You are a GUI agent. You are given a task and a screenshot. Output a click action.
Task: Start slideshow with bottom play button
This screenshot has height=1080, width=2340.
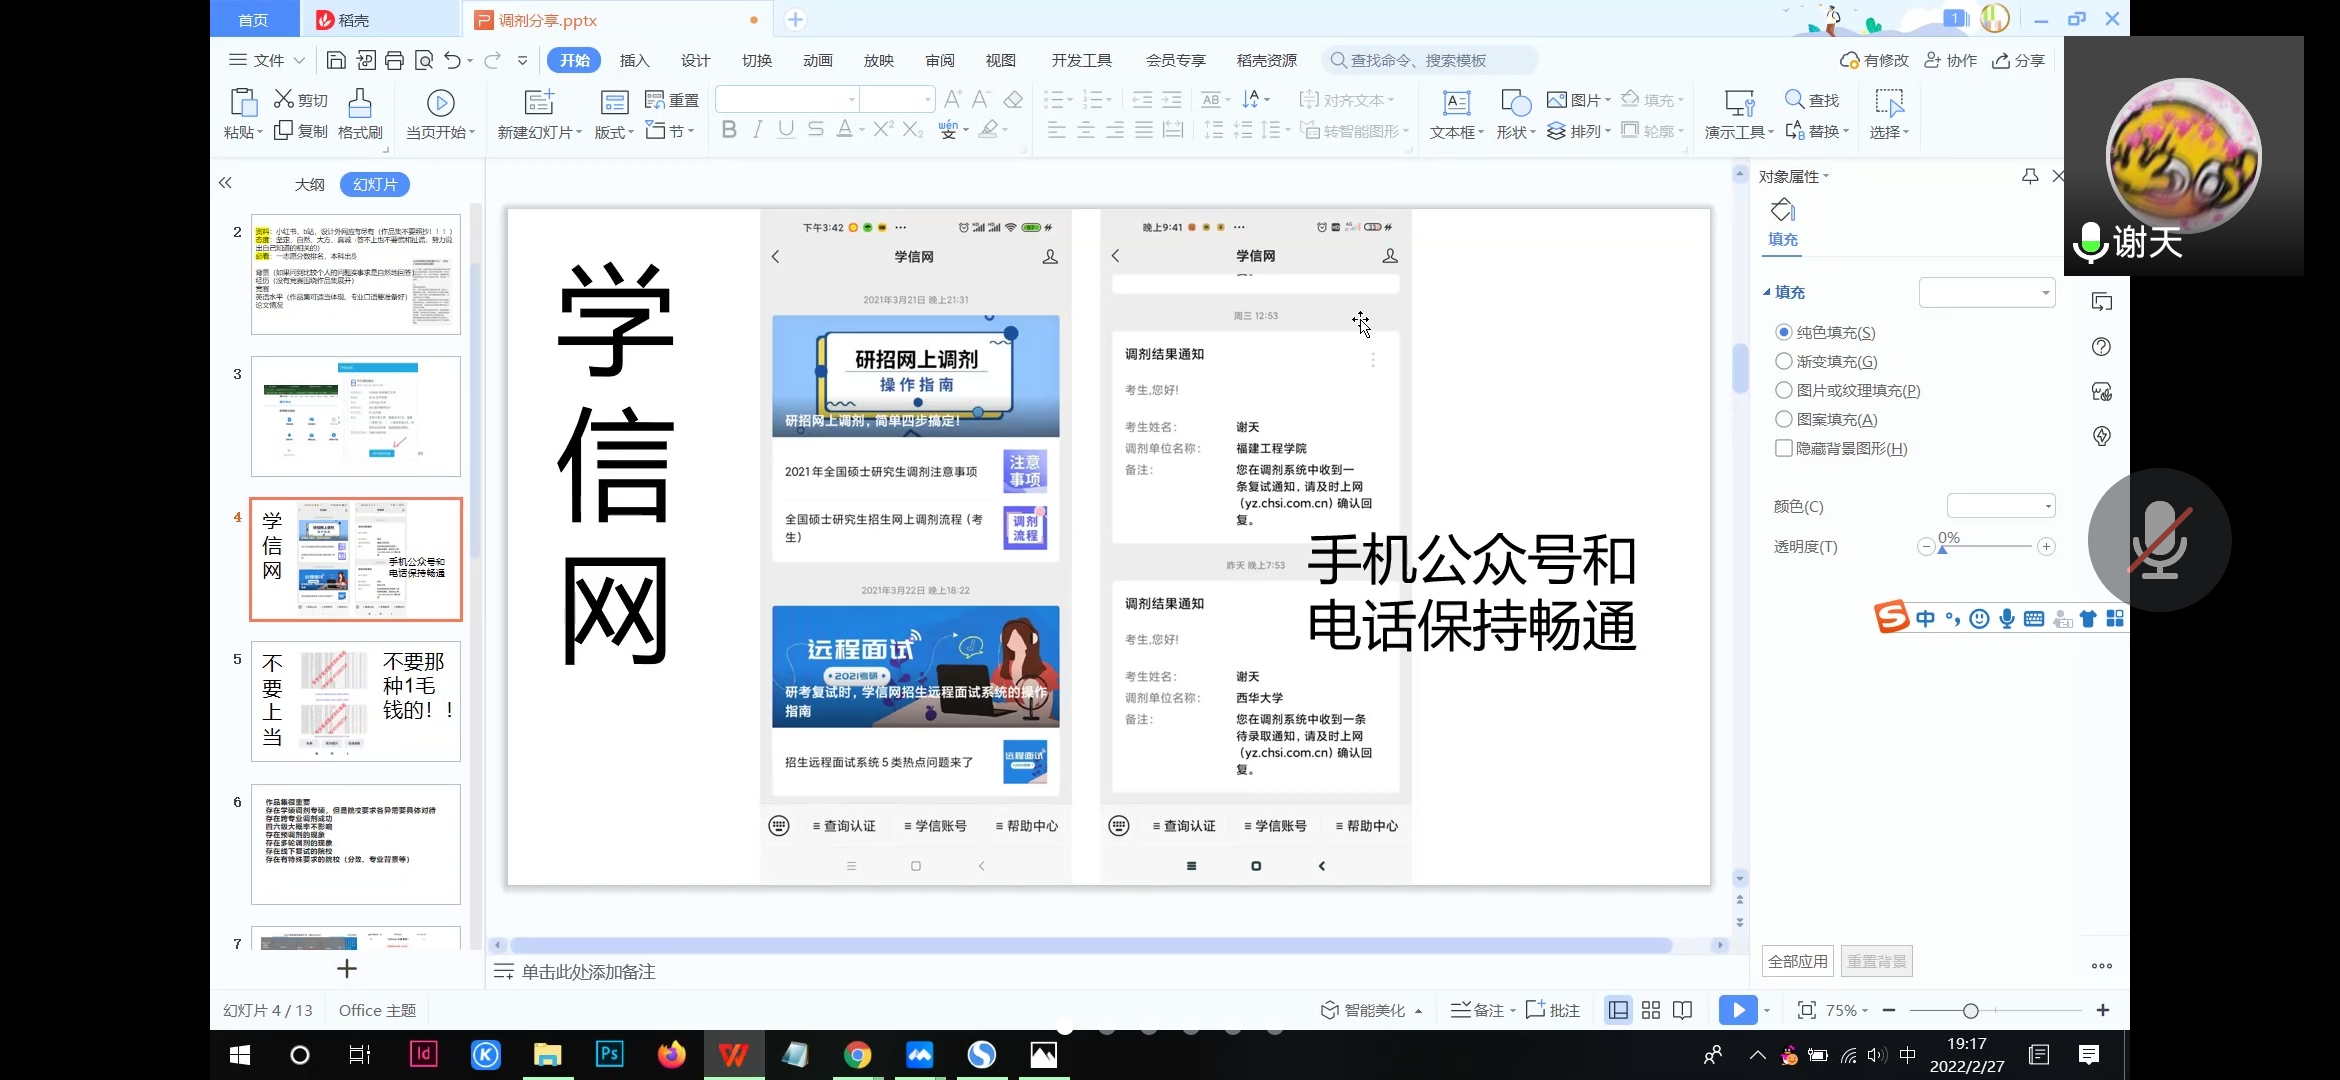point(1737,1010)
